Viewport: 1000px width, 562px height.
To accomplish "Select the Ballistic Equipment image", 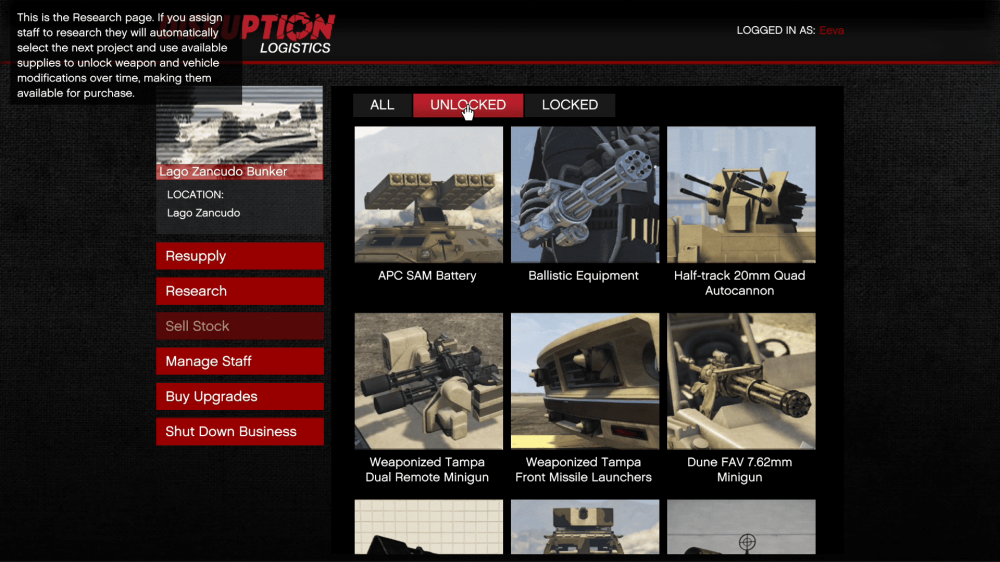I will 585,195.
